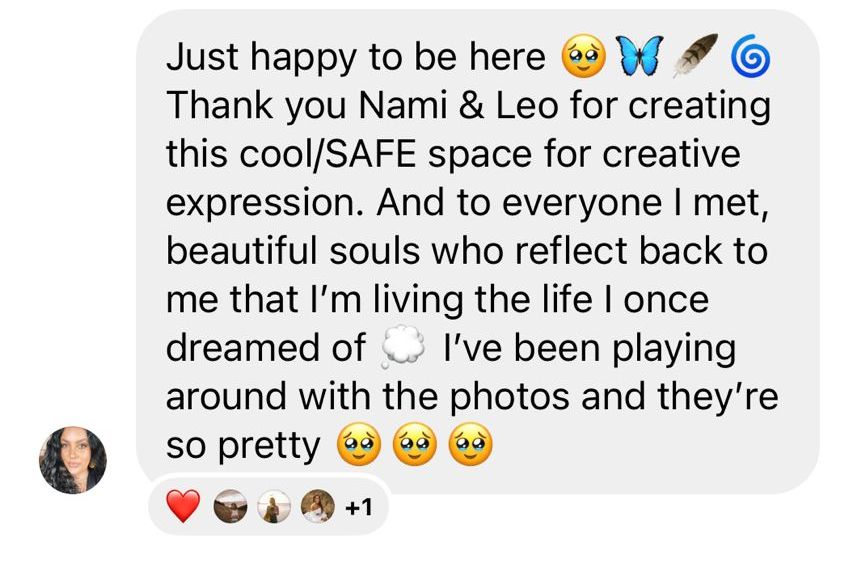The height and width of the screenshot is (564, 855).
Task: Click the middle teary emoji after 'so pretty'
Action: 414,444
